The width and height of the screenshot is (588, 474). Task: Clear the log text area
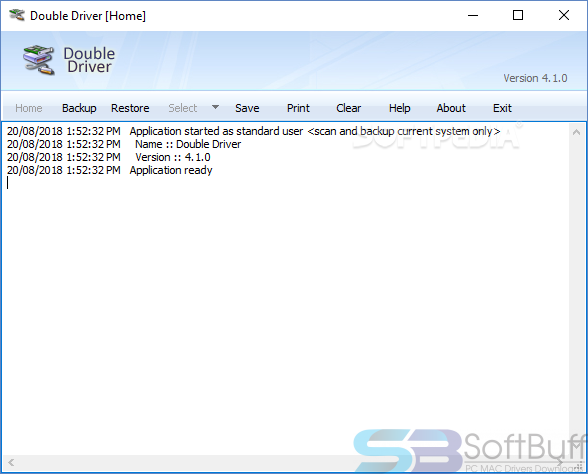(x=348, y=108)
